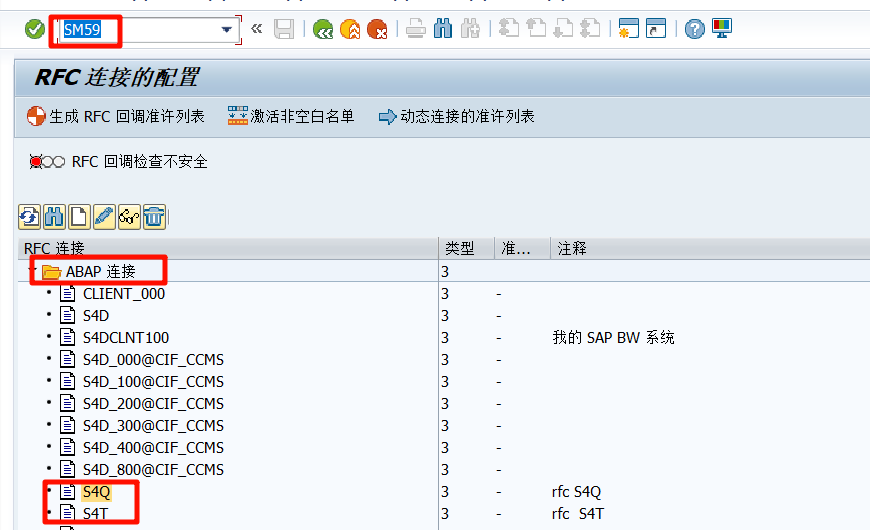This screenshot has width=870, height=530.
Task: Click the Change pencil icon
Action: pos(104,217)
